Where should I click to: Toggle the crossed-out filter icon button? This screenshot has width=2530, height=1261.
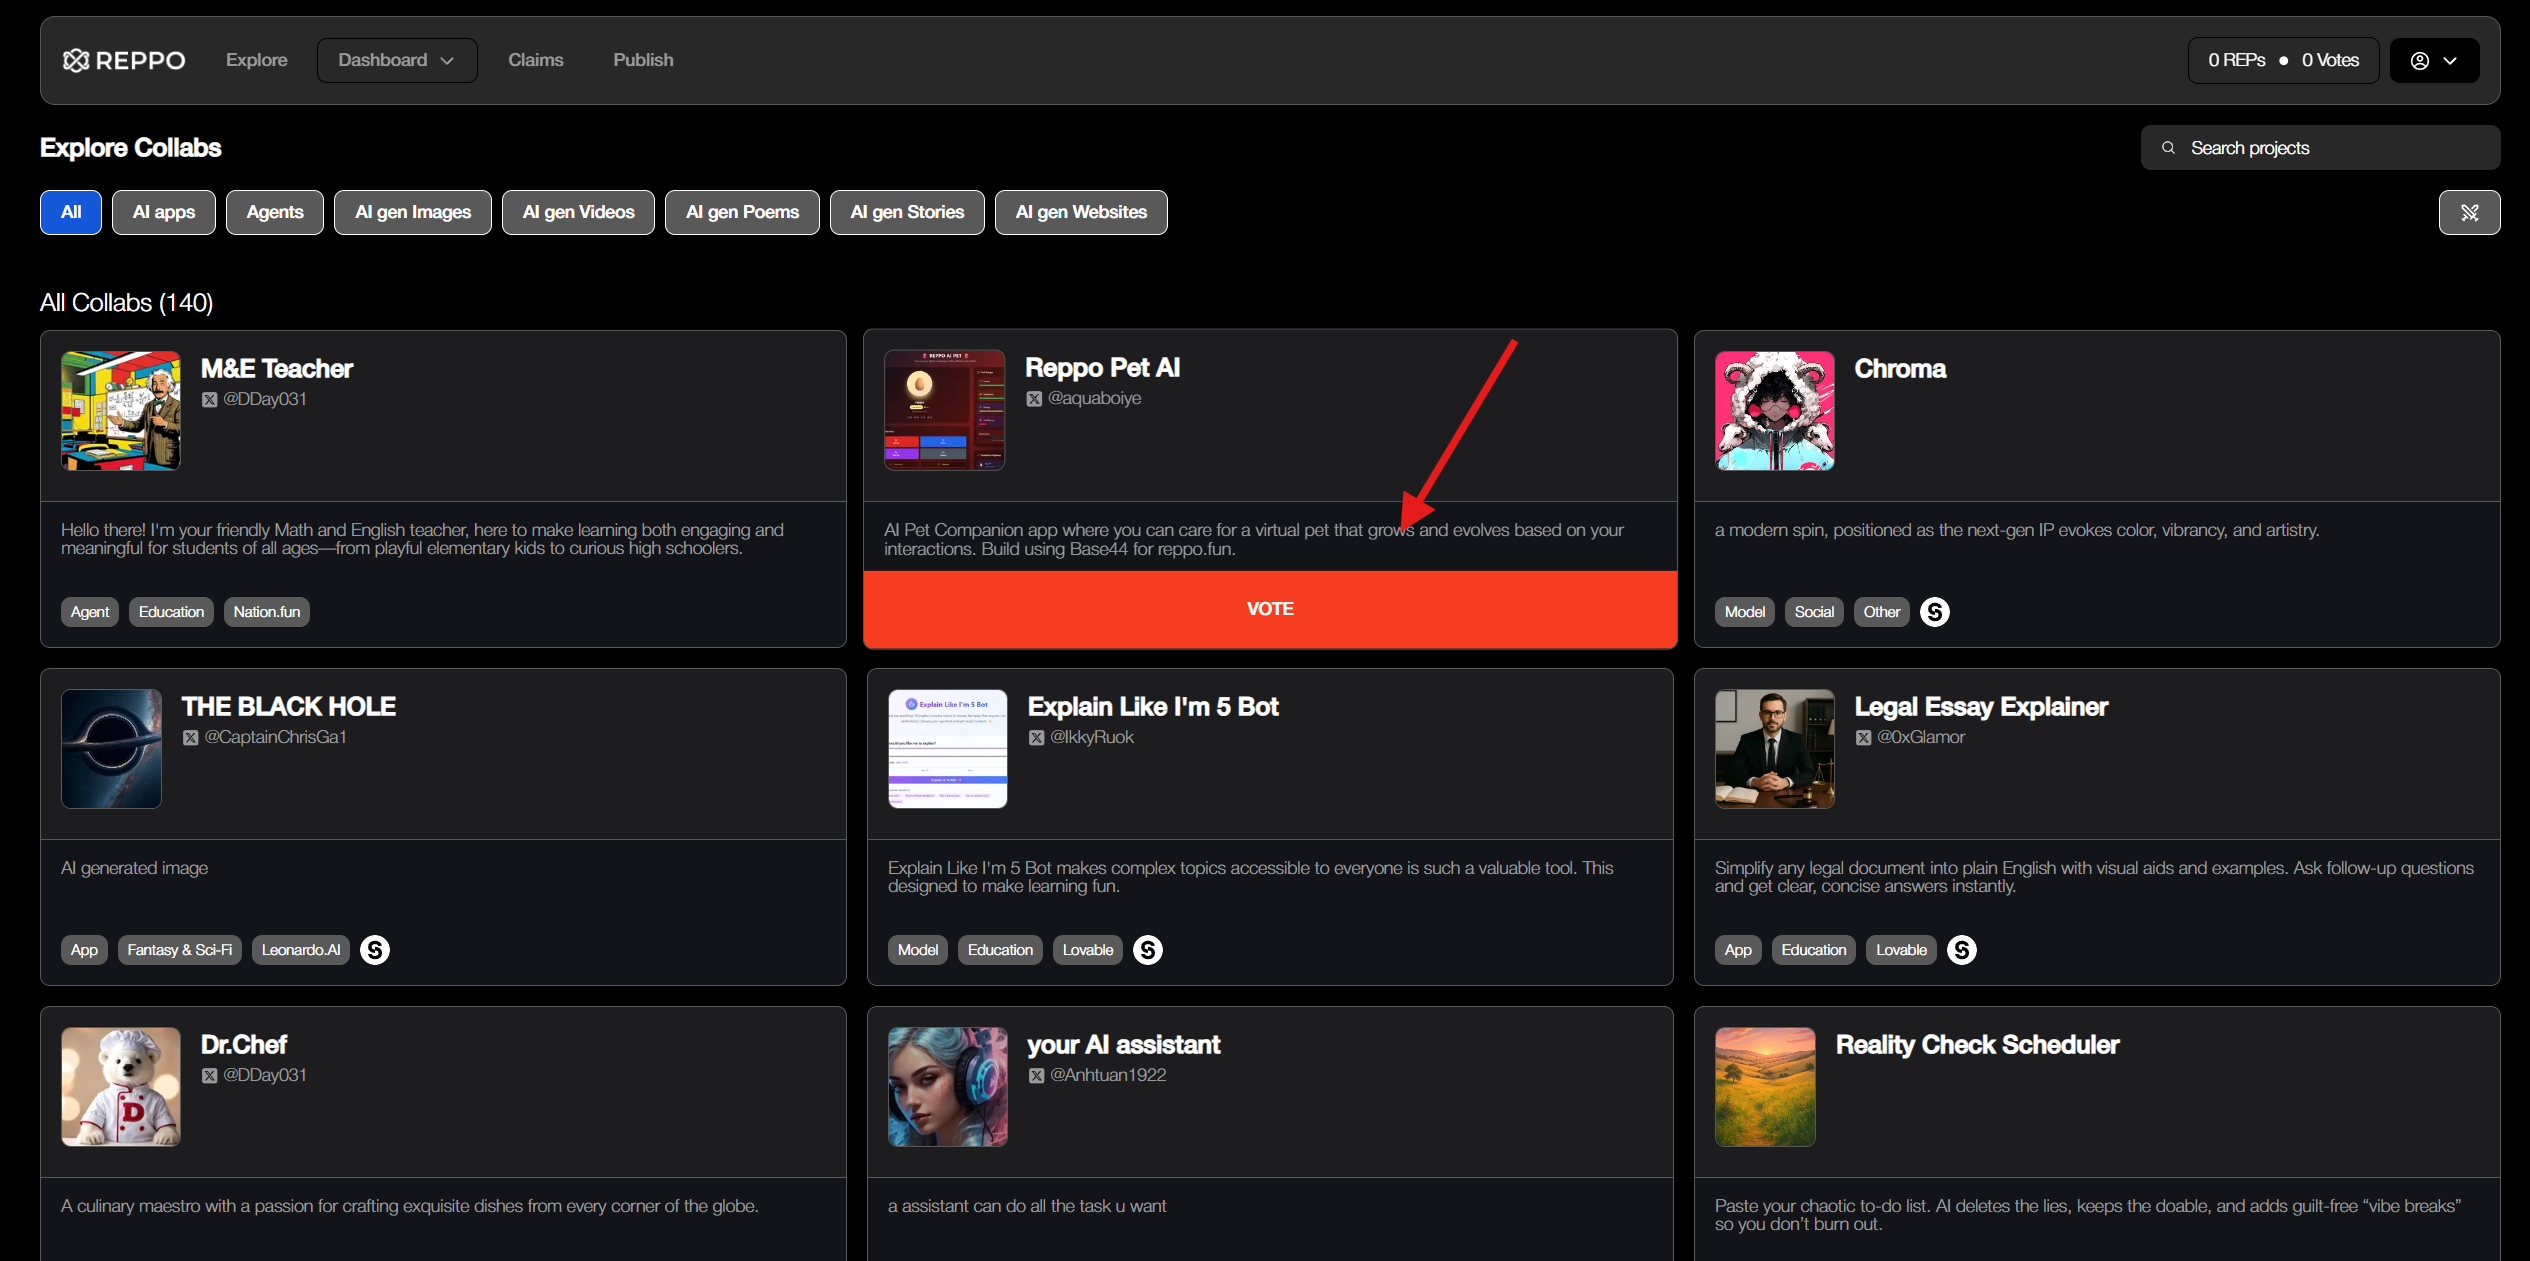point(2469,212)
